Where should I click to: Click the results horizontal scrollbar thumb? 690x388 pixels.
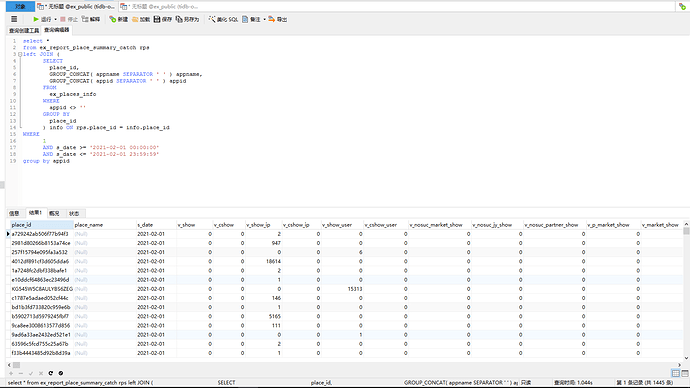16,365
